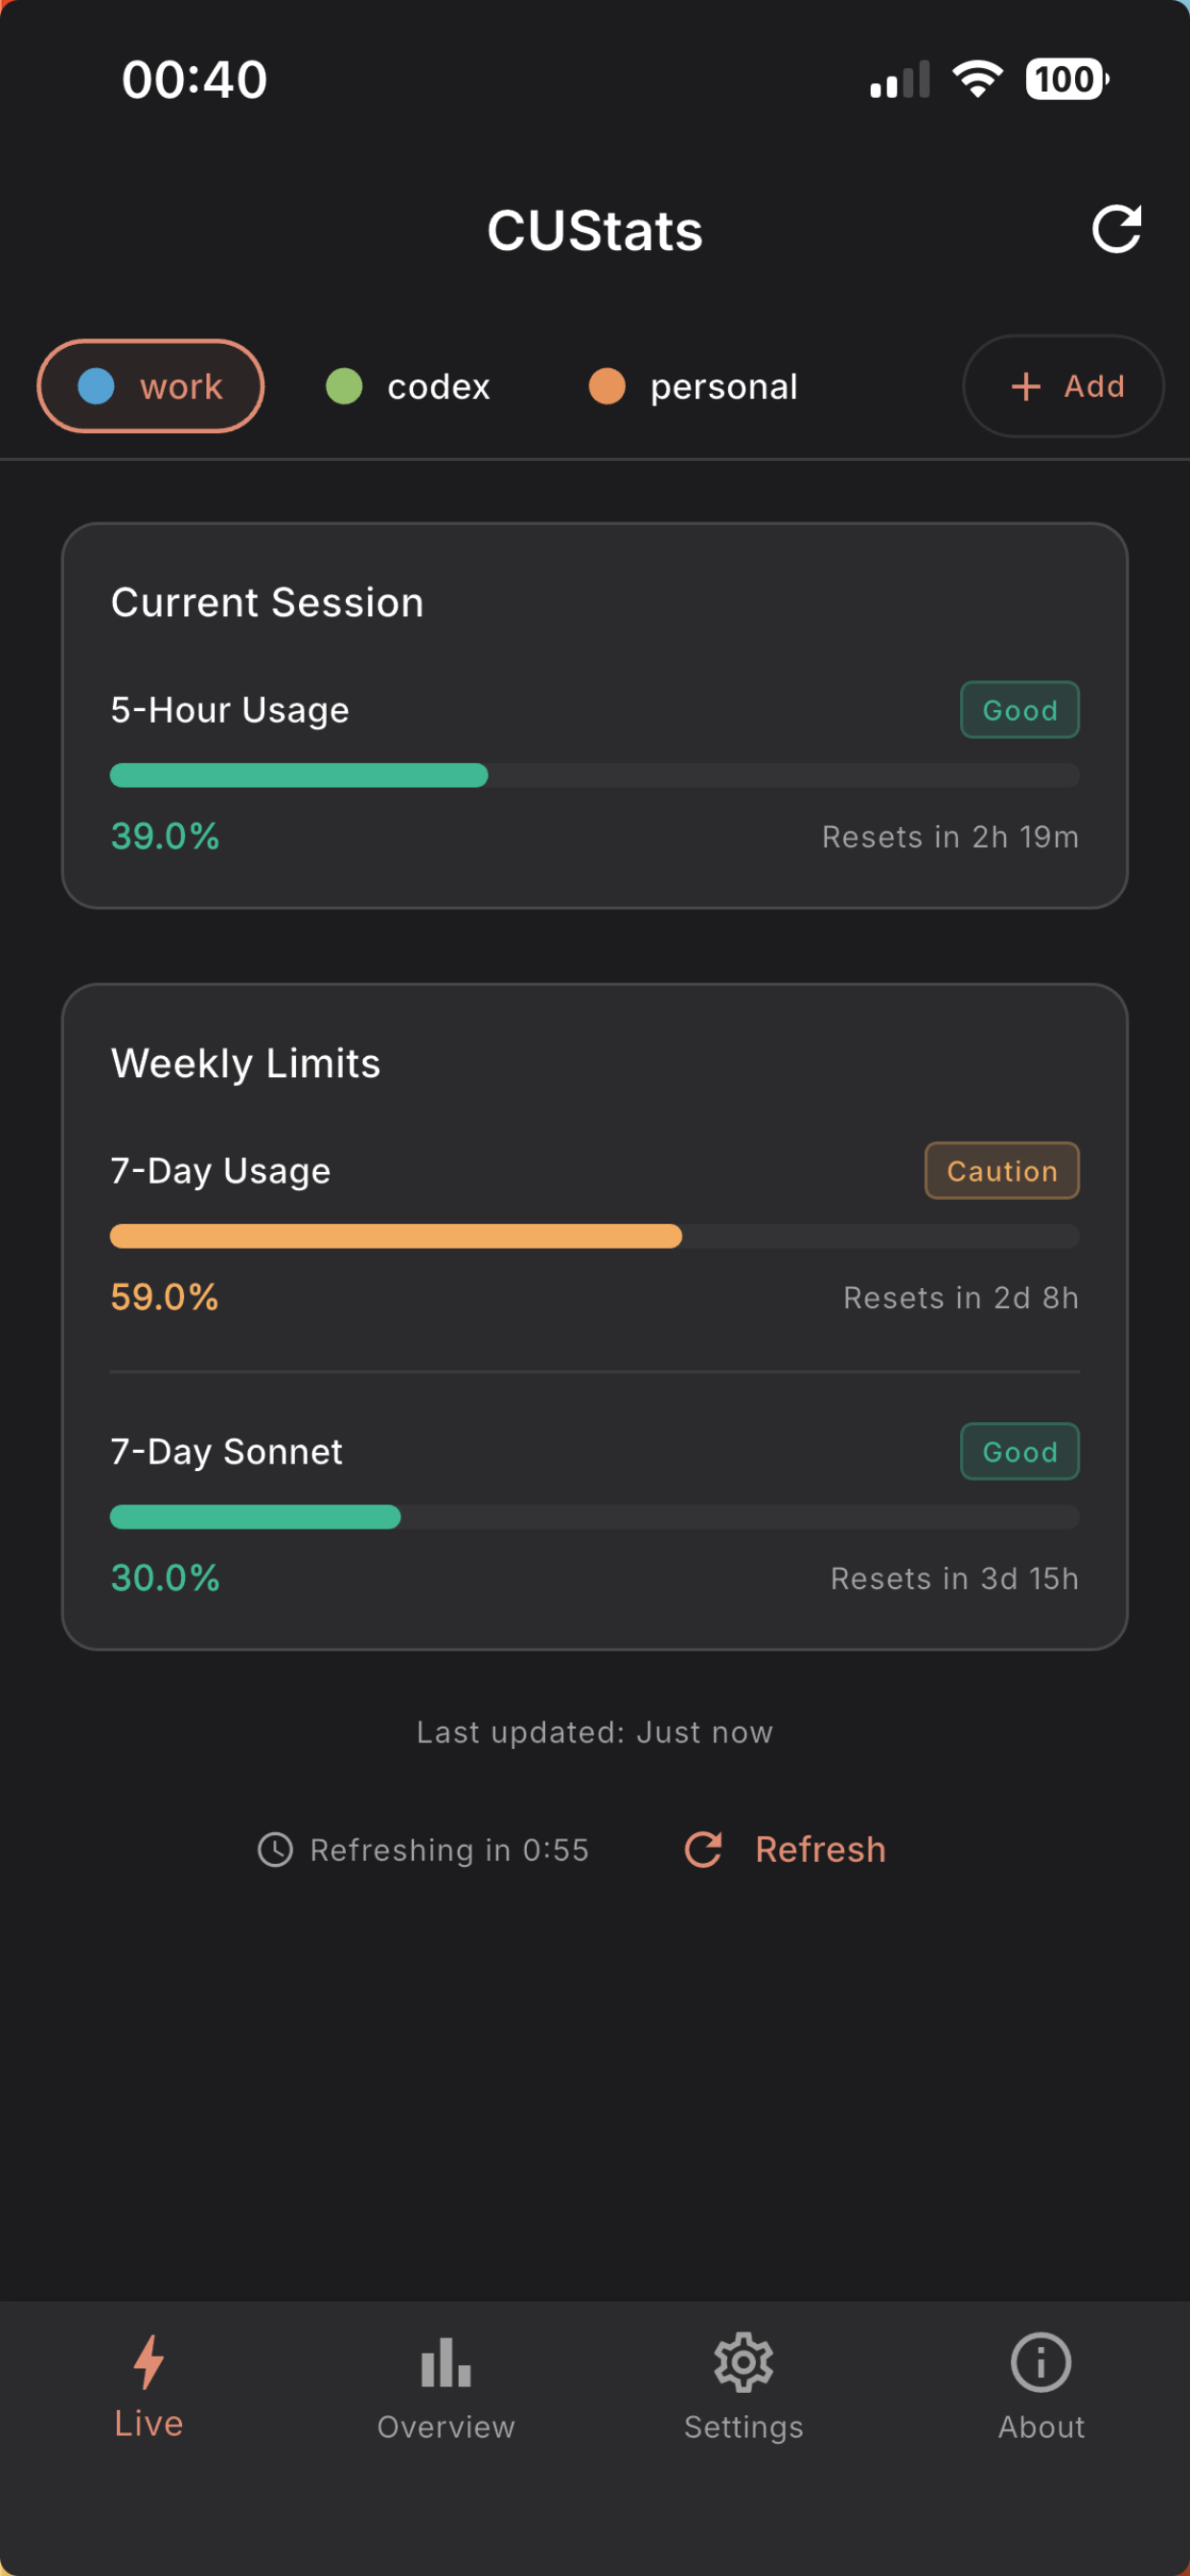Tap the clock icon next to refresh countdown
Viewport: 1190px width, 2576px height.
point(275,1849)
